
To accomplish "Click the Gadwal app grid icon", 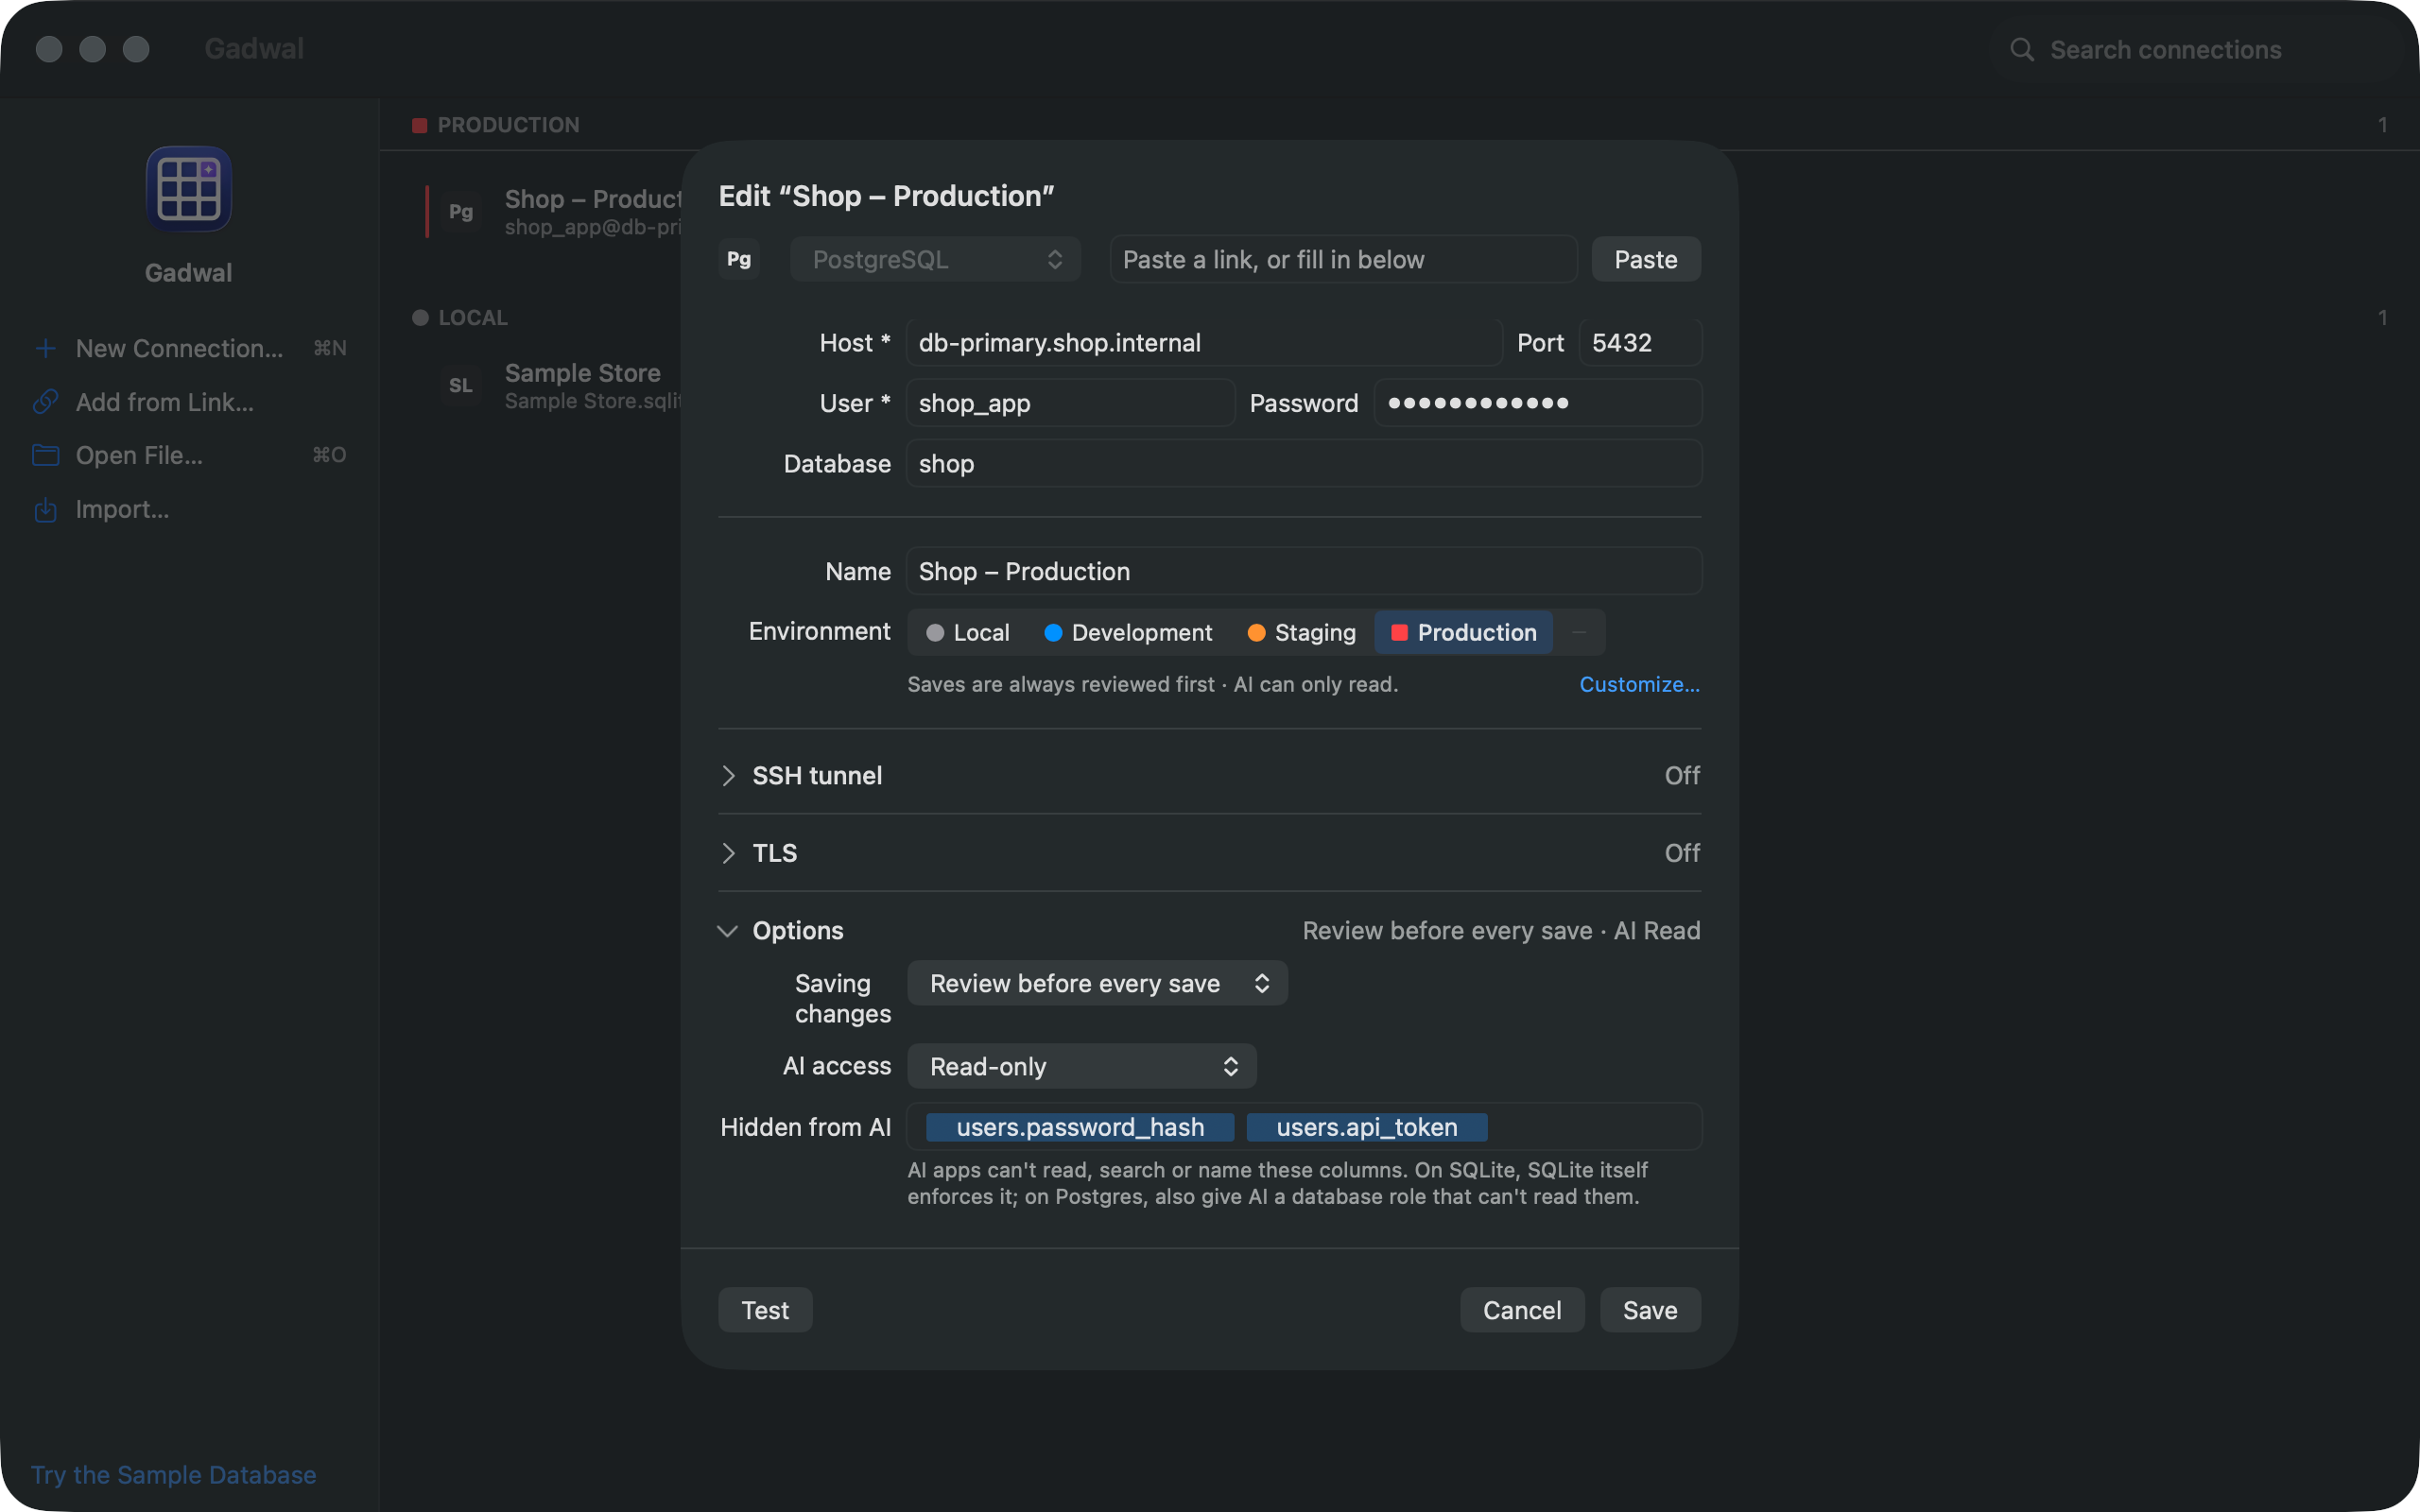I will [x=189, y=189].
